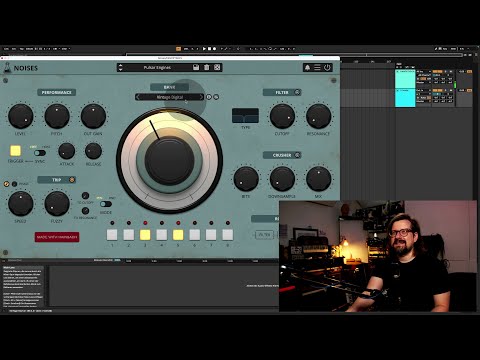The image size is (480, 360).
Task: Click the Performance section label
Action: [56, 92]
